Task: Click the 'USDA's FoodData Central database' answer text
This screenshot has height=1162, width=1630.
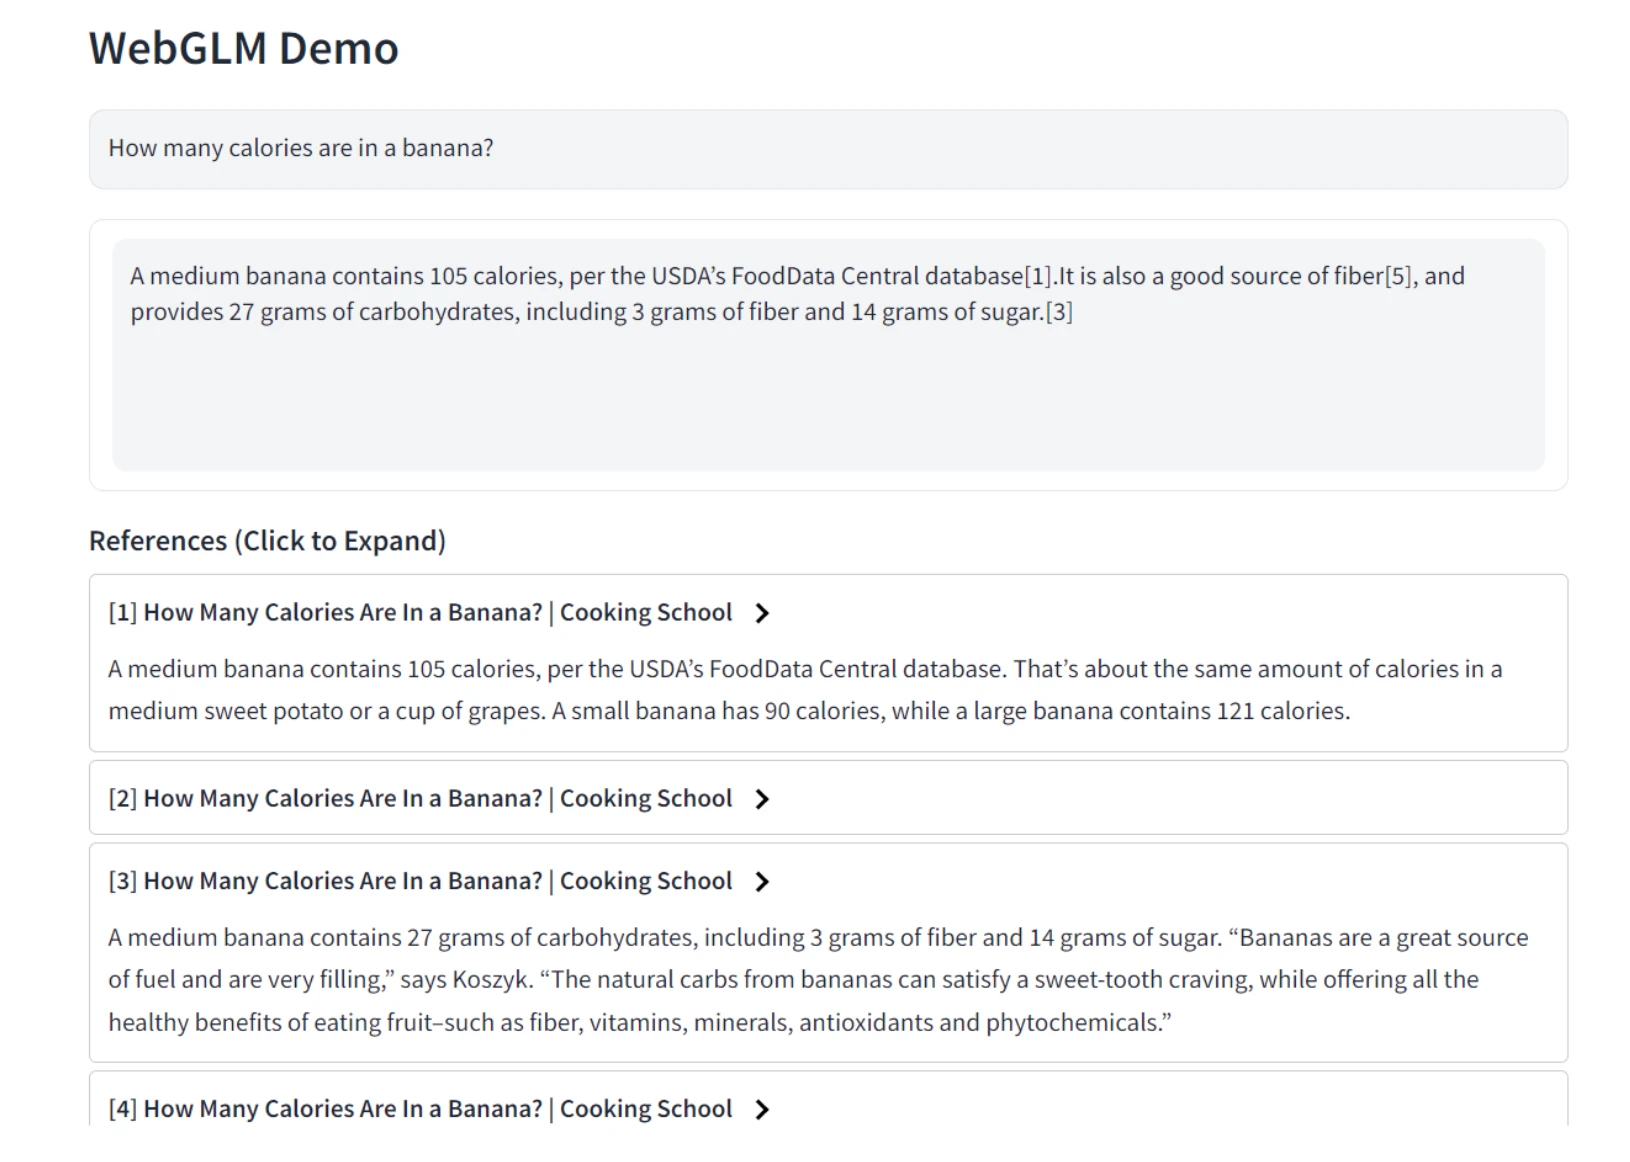Action: point(837,276)
